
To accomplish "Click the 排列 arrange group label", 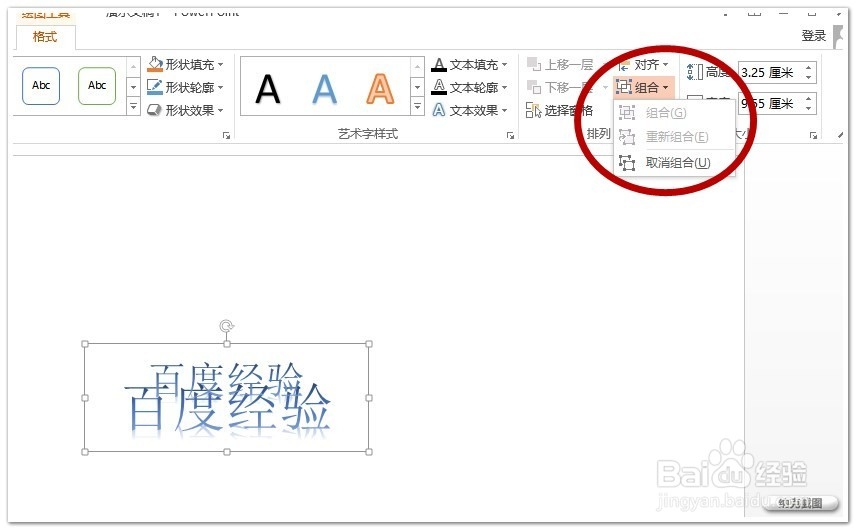I will 598,134.
